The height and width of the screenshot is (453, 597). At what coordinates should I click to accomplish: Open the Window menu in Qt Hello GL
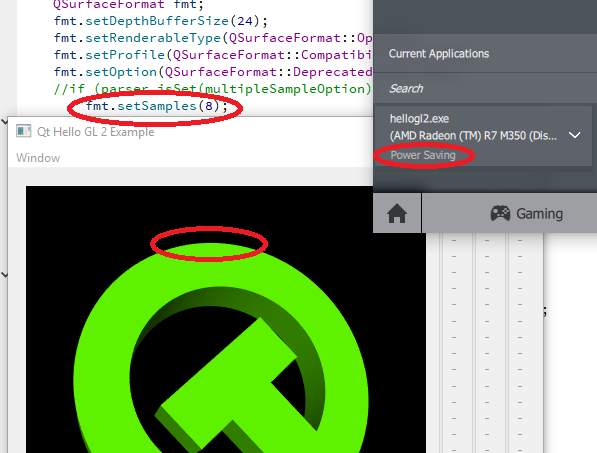pos(38,158)
